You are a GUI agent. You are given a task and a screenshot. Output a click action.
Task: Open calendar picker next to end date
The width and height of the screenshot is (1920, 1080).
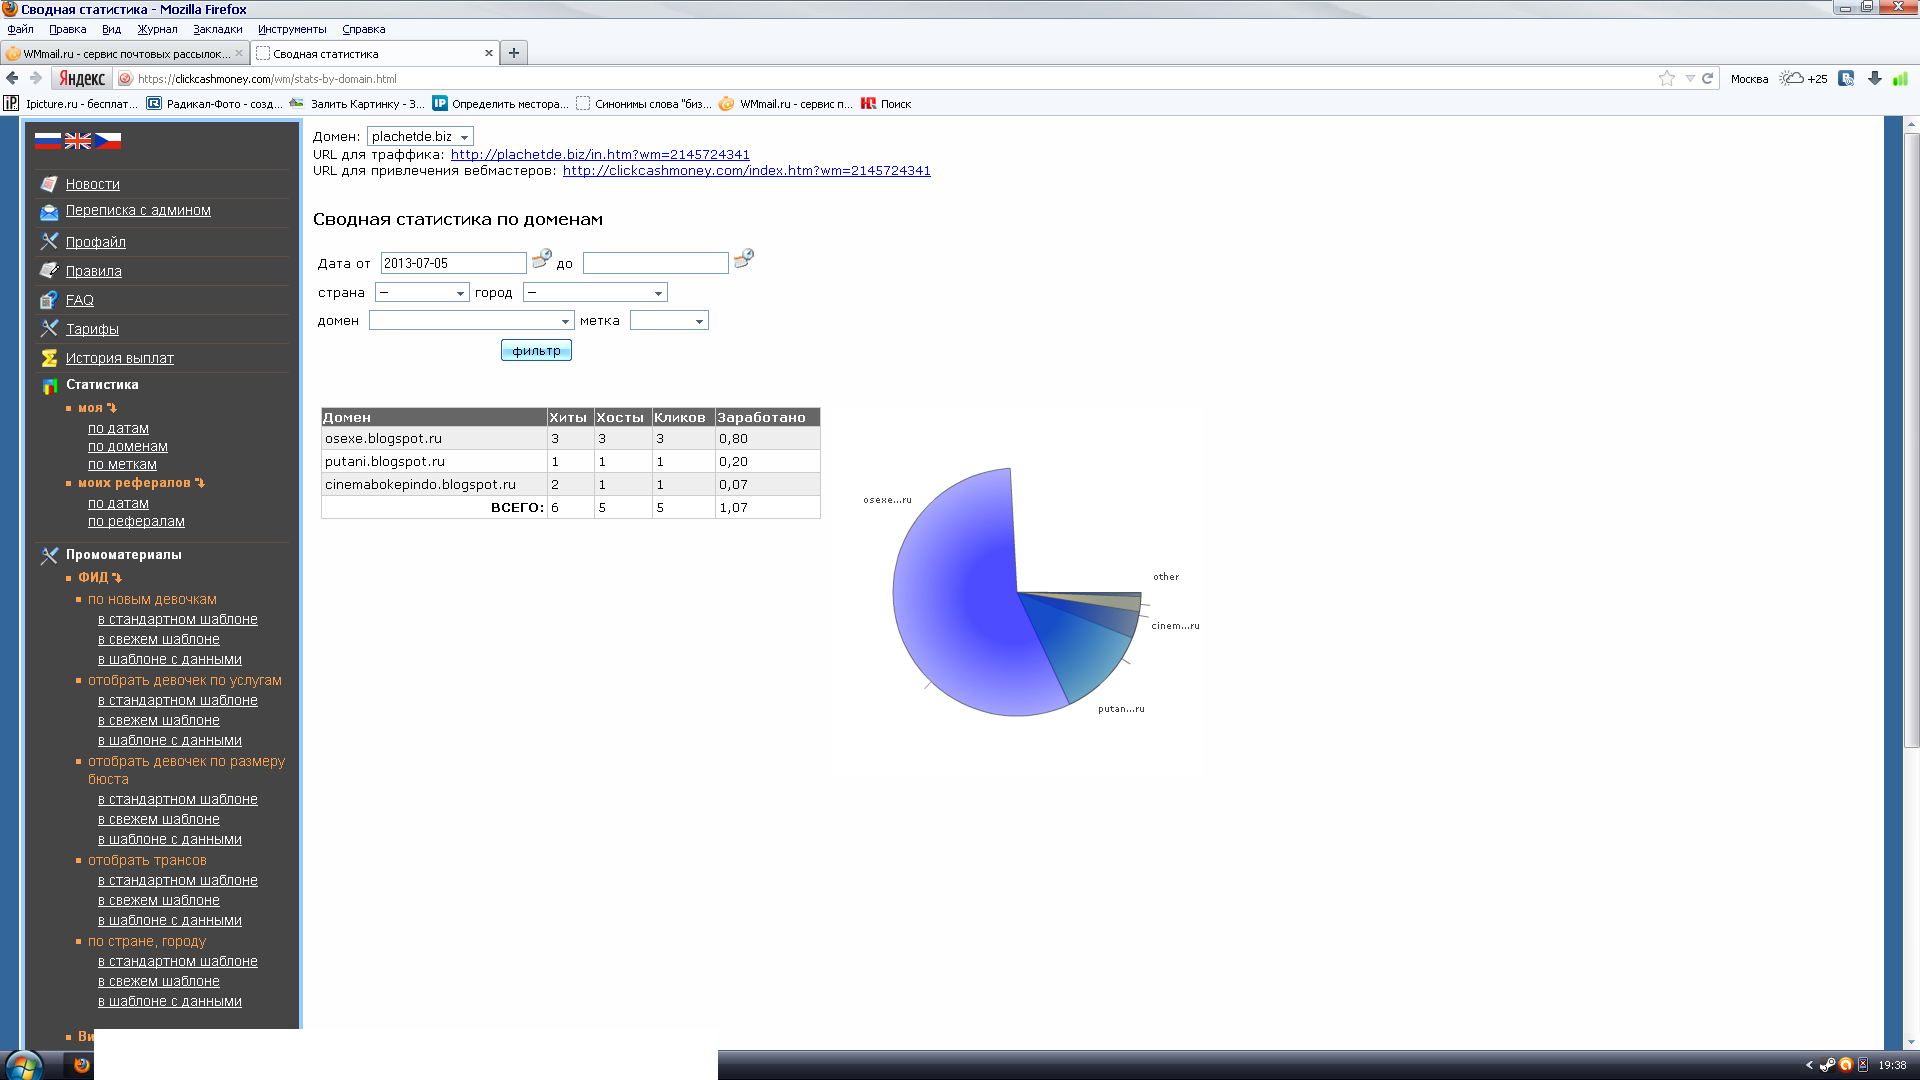pyautogui.click(x=743, y=259)
